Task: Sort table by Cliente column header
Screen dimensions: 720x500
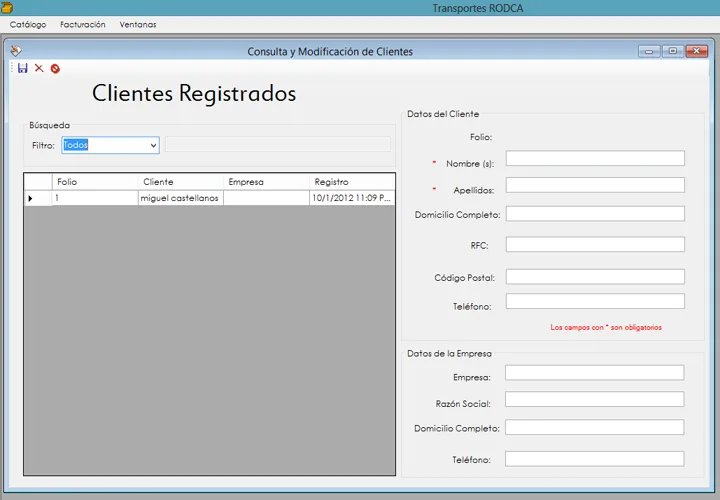Action: click(180, 182)
